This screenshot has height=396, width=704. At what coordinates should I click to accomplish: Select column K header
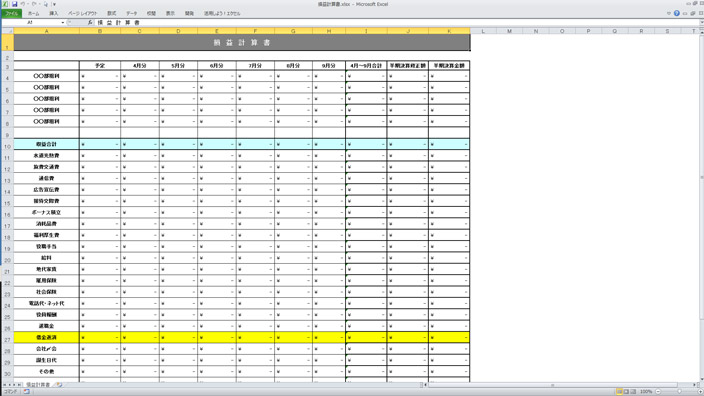coord(449,31)
